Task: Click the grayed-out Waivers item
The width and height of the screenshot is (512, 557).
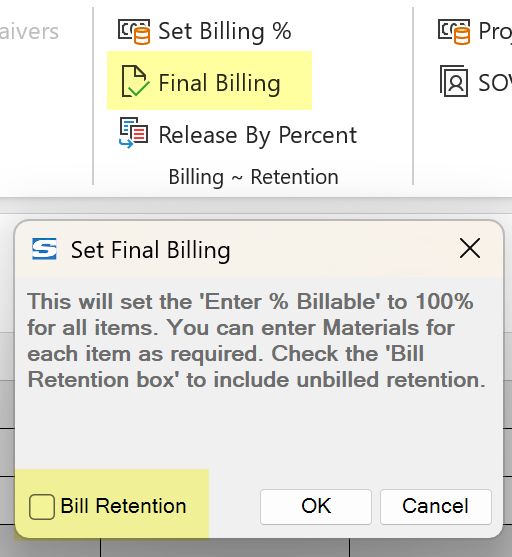Action: click(29, 32)
